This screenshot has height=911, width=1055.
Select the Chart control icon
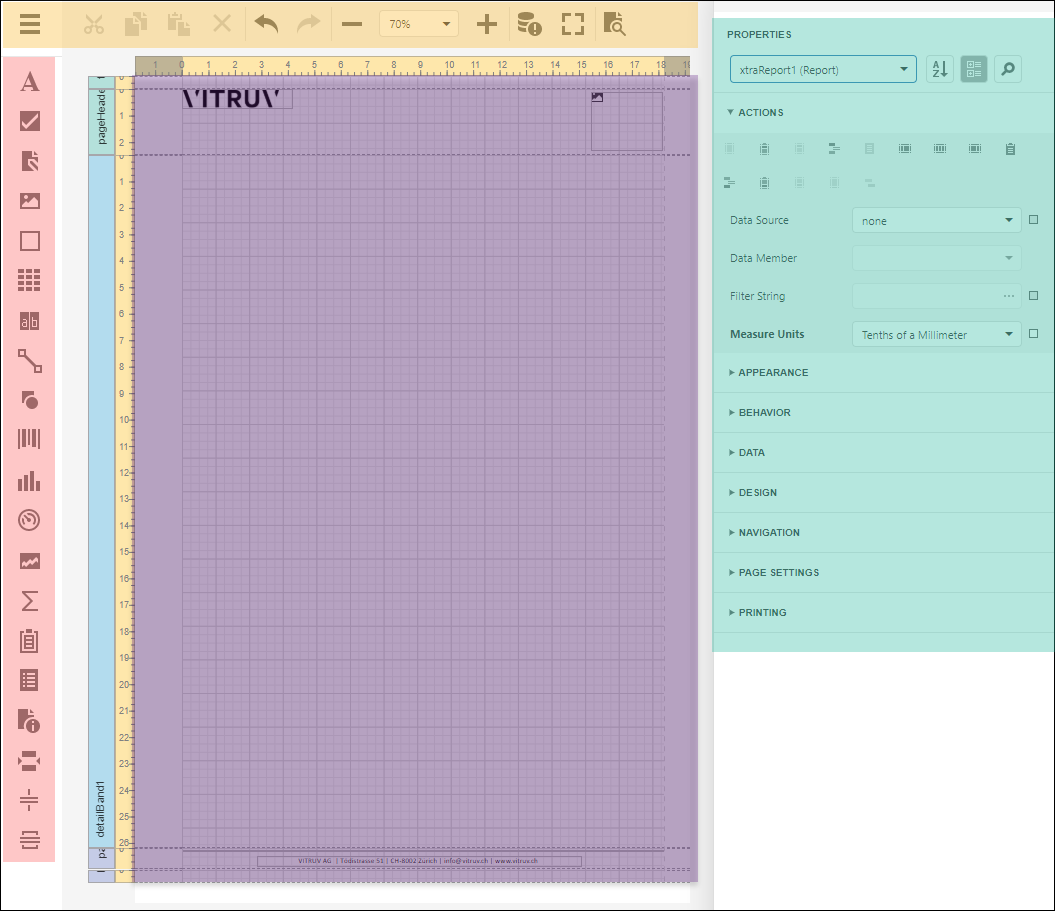tap(30, 481)
